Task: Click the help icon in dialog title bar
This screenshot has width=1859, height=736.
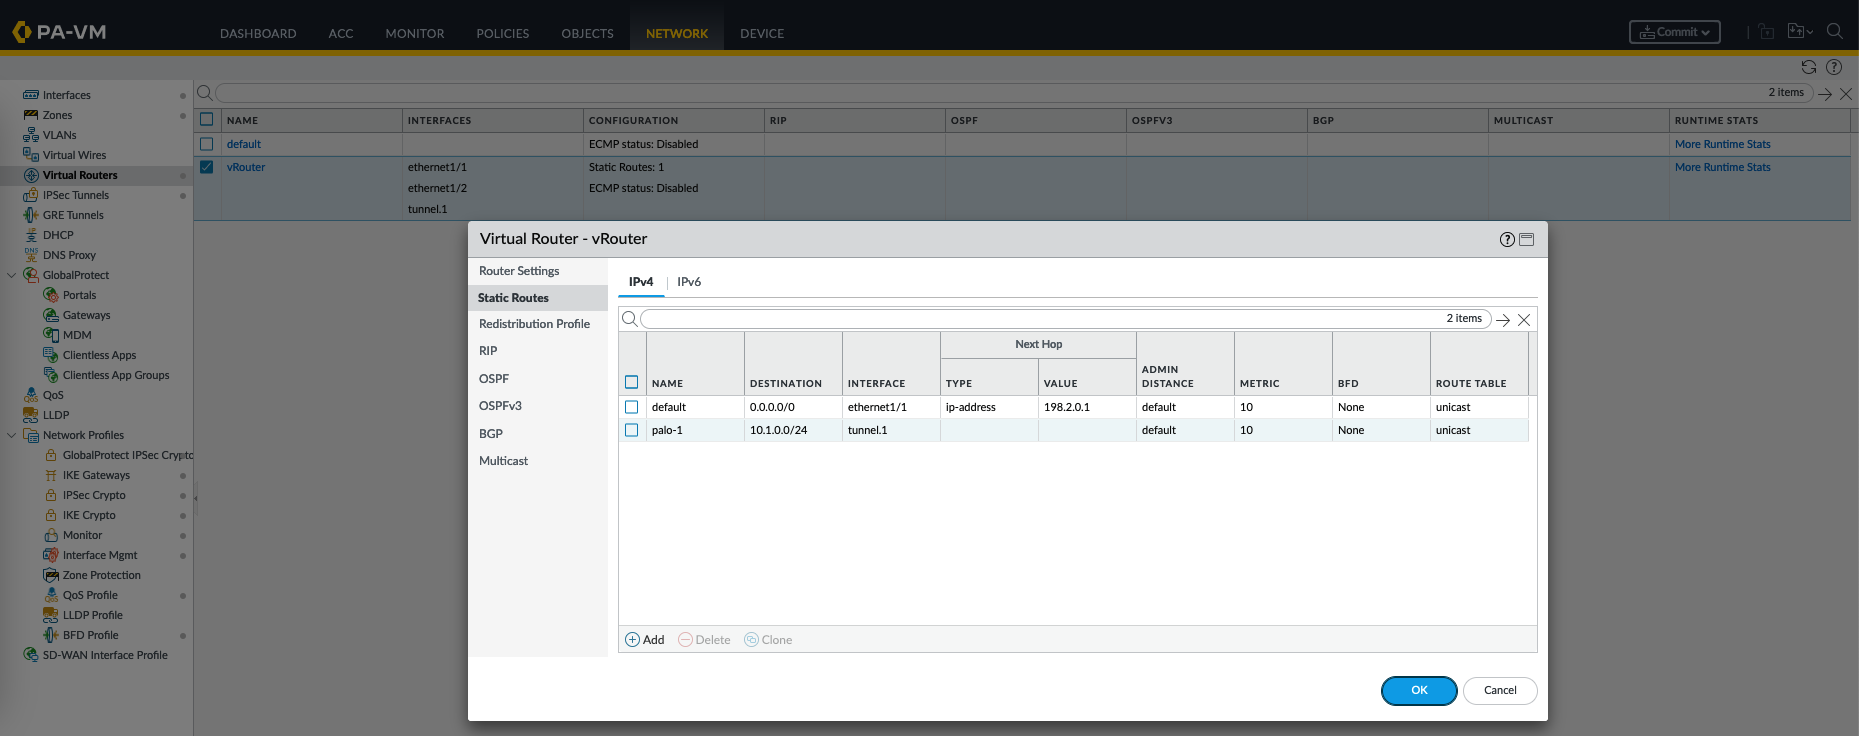Action: click(1507, 239)
